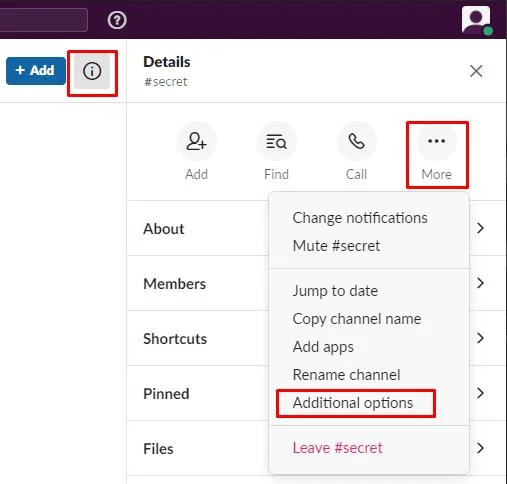Image resolution: width=507 pixels, height=484 pixels.
Task: Close the Details panel
Action: click(x=476, y=71)
